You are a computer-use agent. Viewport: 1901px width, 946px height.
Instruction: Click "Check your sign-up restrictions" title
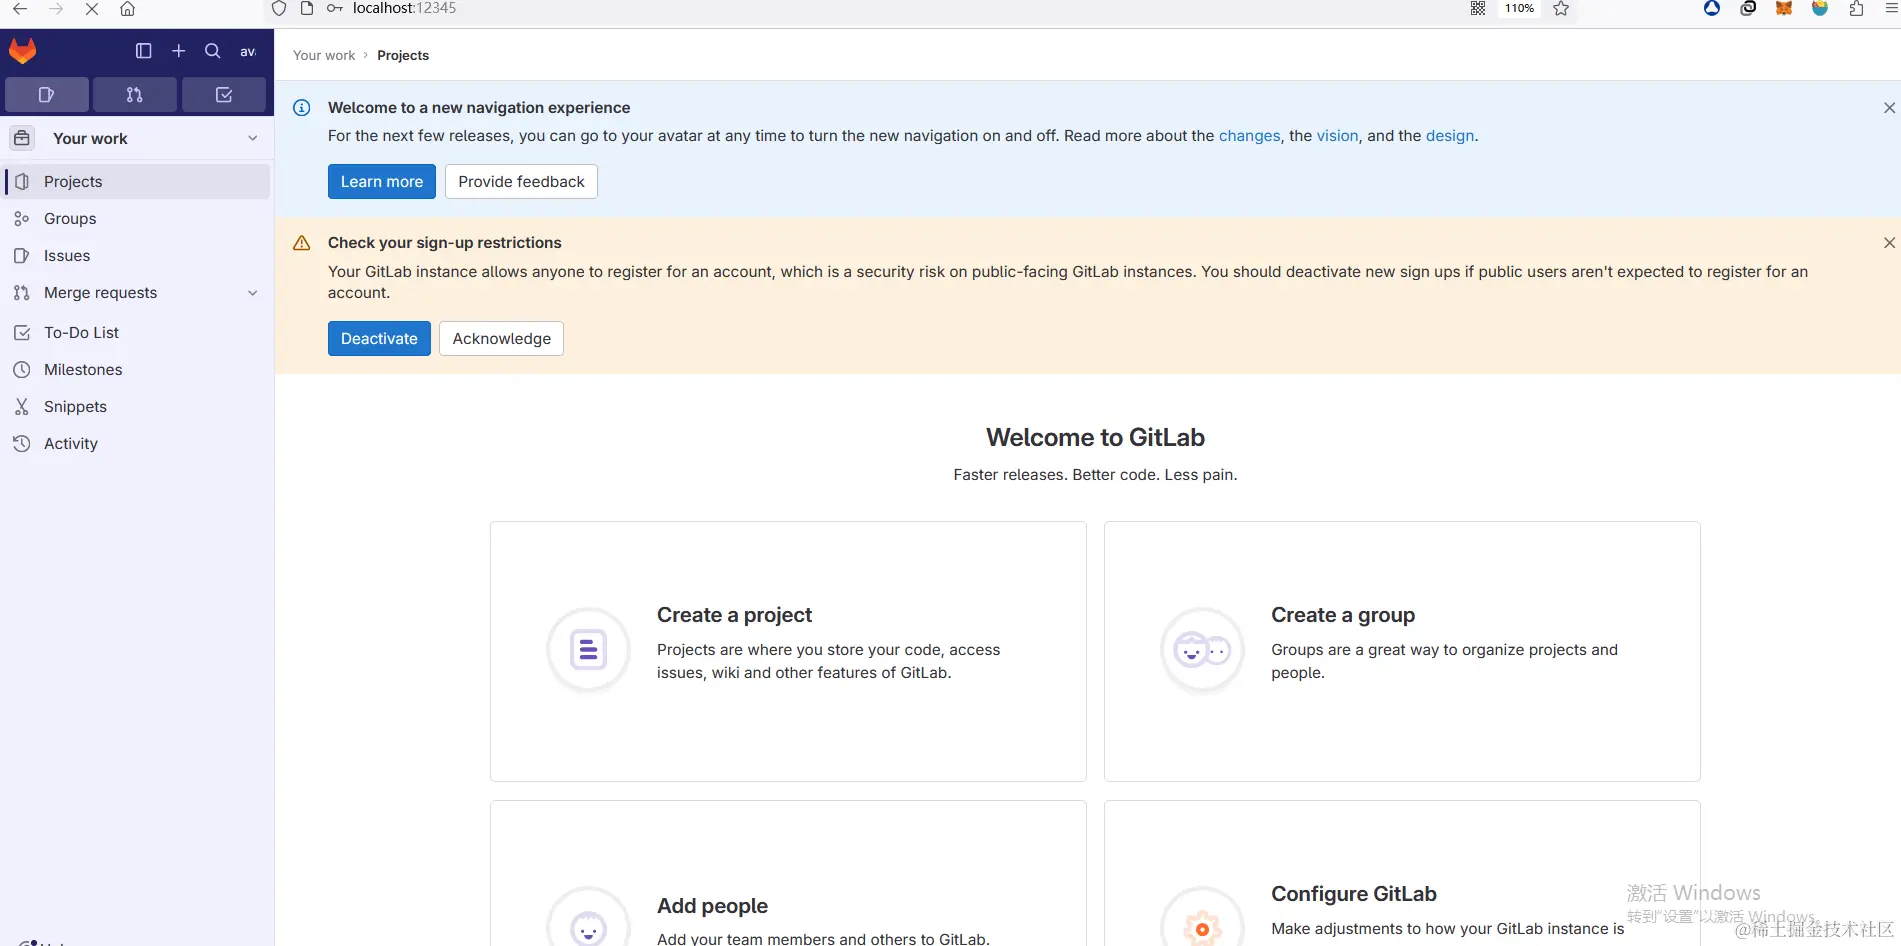445,243
